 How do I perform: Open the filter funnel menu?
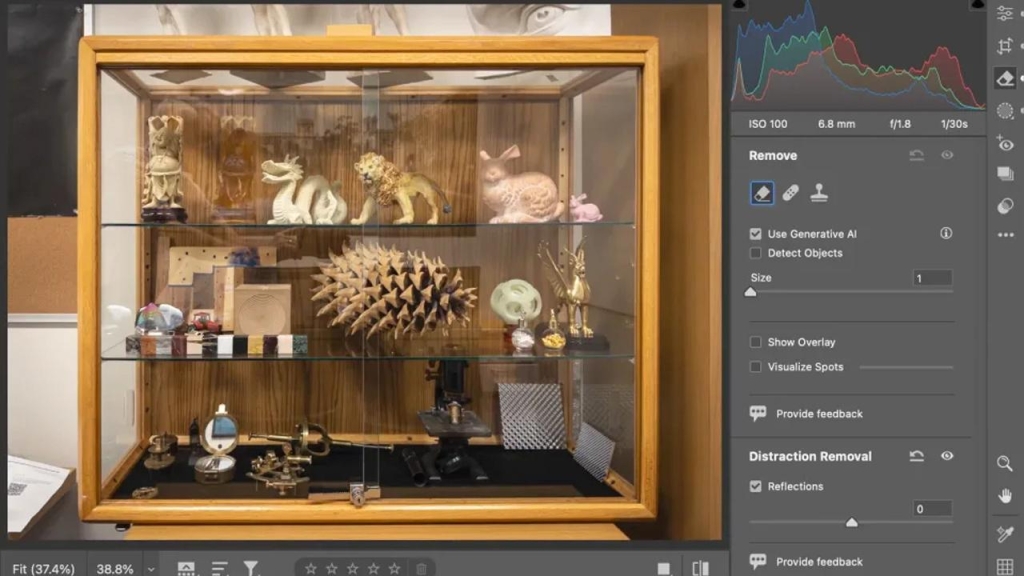[251, 569]
